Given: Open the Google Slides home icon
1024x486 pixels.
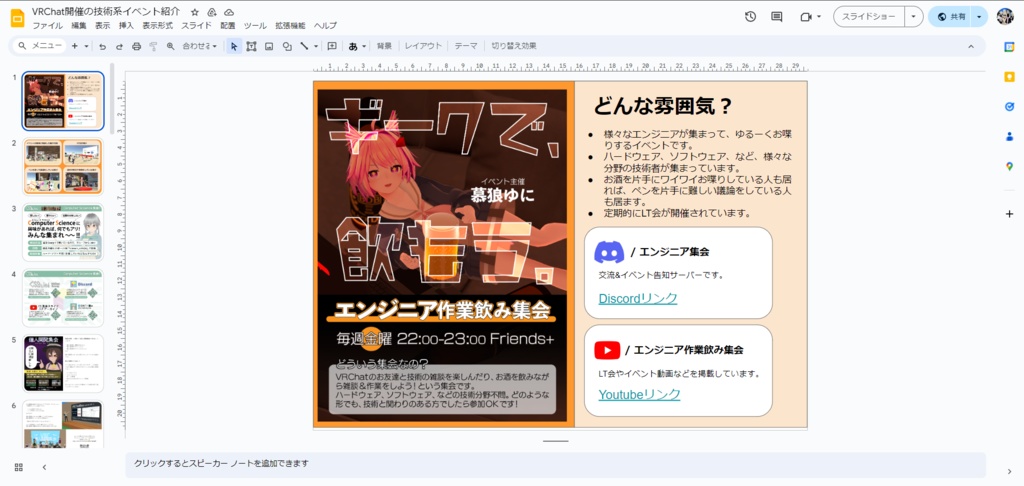Looking at the screenshot, I should [x=18, y=18].
